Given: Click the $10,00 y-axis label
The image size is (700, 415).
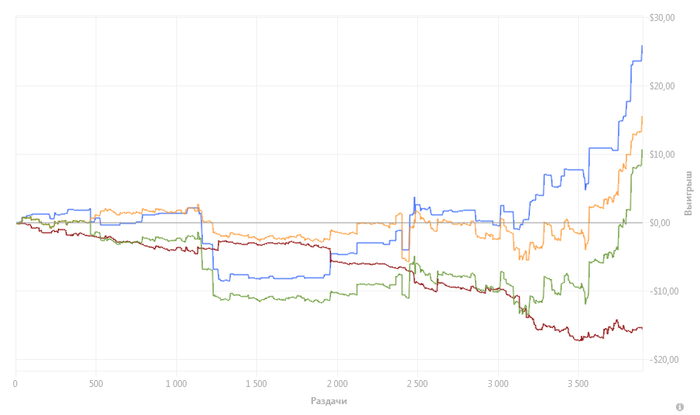Looking at the screenshot, I should [662, 154].
